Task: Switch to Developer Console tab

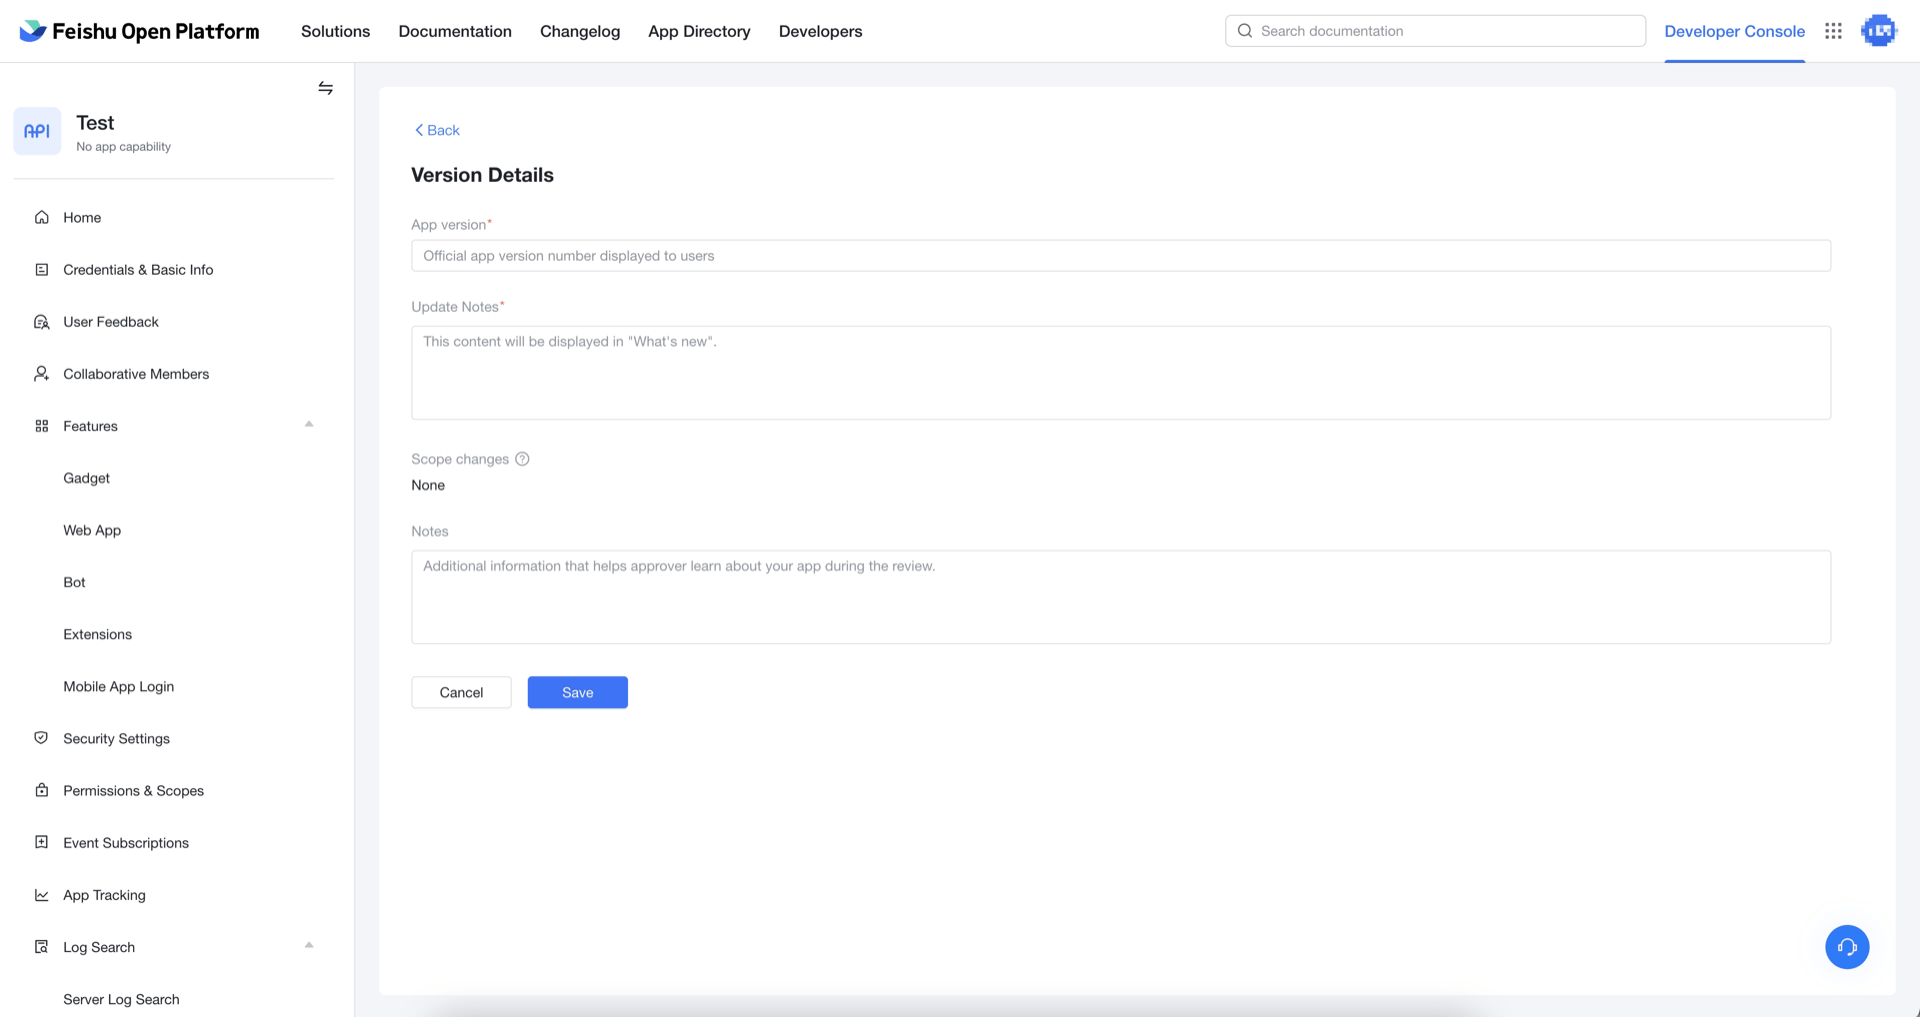Action: tap(1734, 31)
